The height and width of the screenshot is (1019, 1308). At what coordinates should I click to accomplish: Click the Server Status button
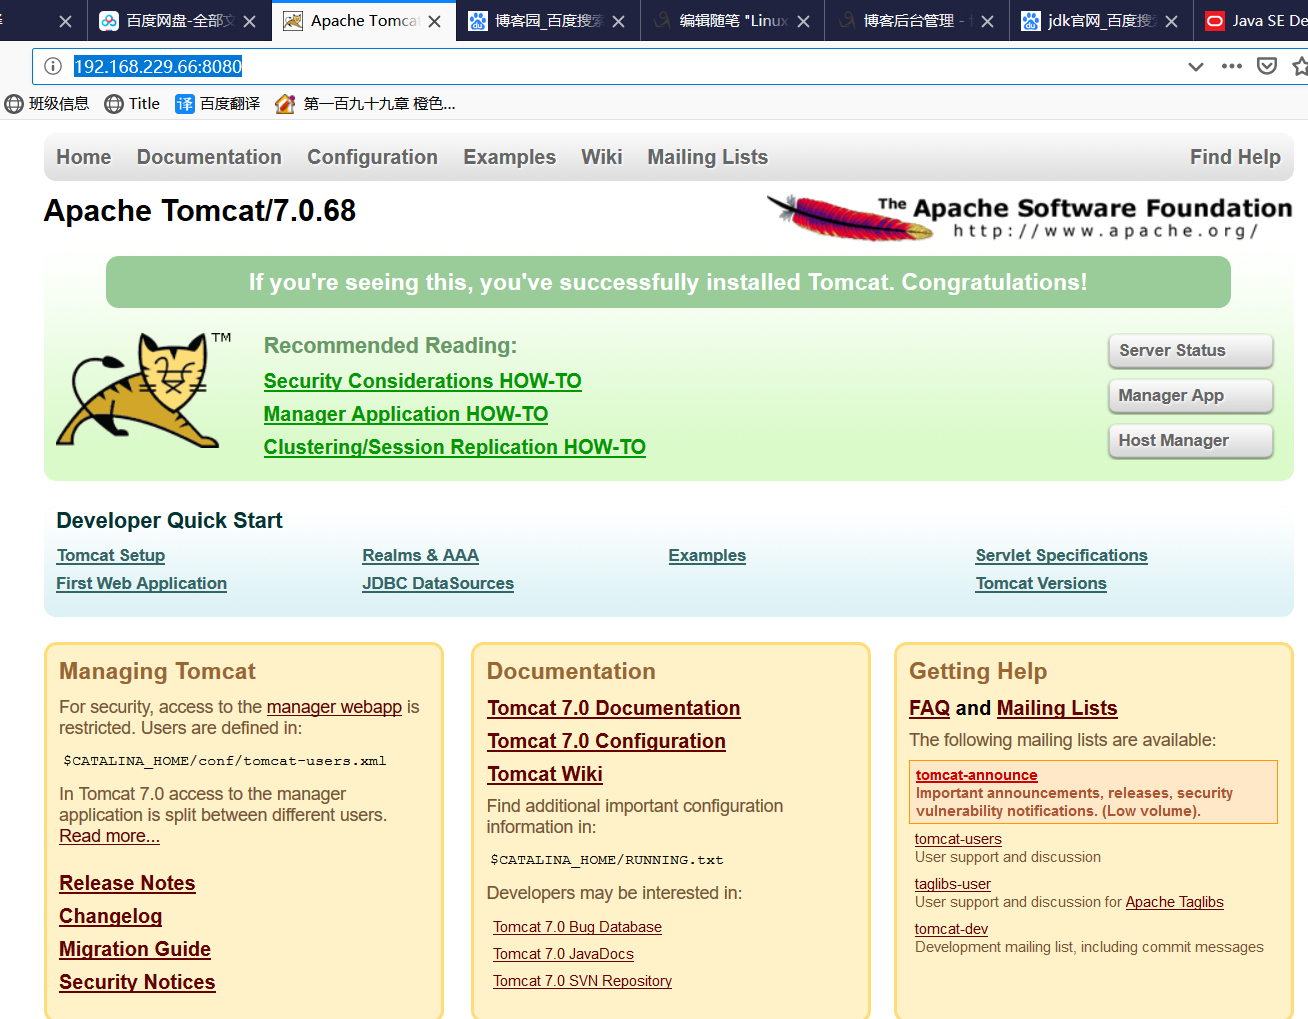1190,351
